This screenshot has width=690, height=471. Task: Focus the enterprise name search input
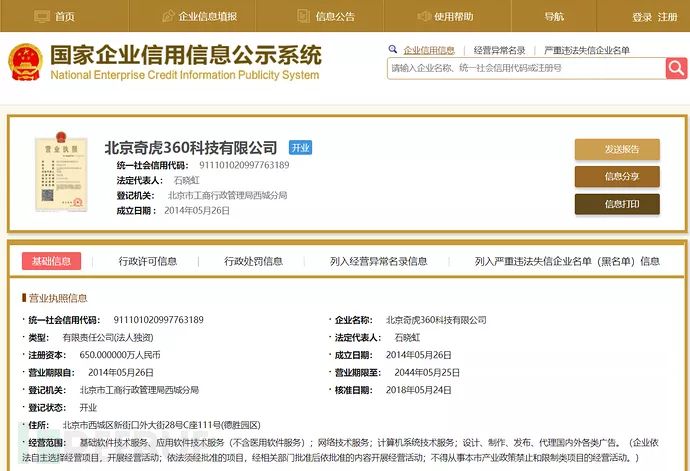tap(527, 68)
